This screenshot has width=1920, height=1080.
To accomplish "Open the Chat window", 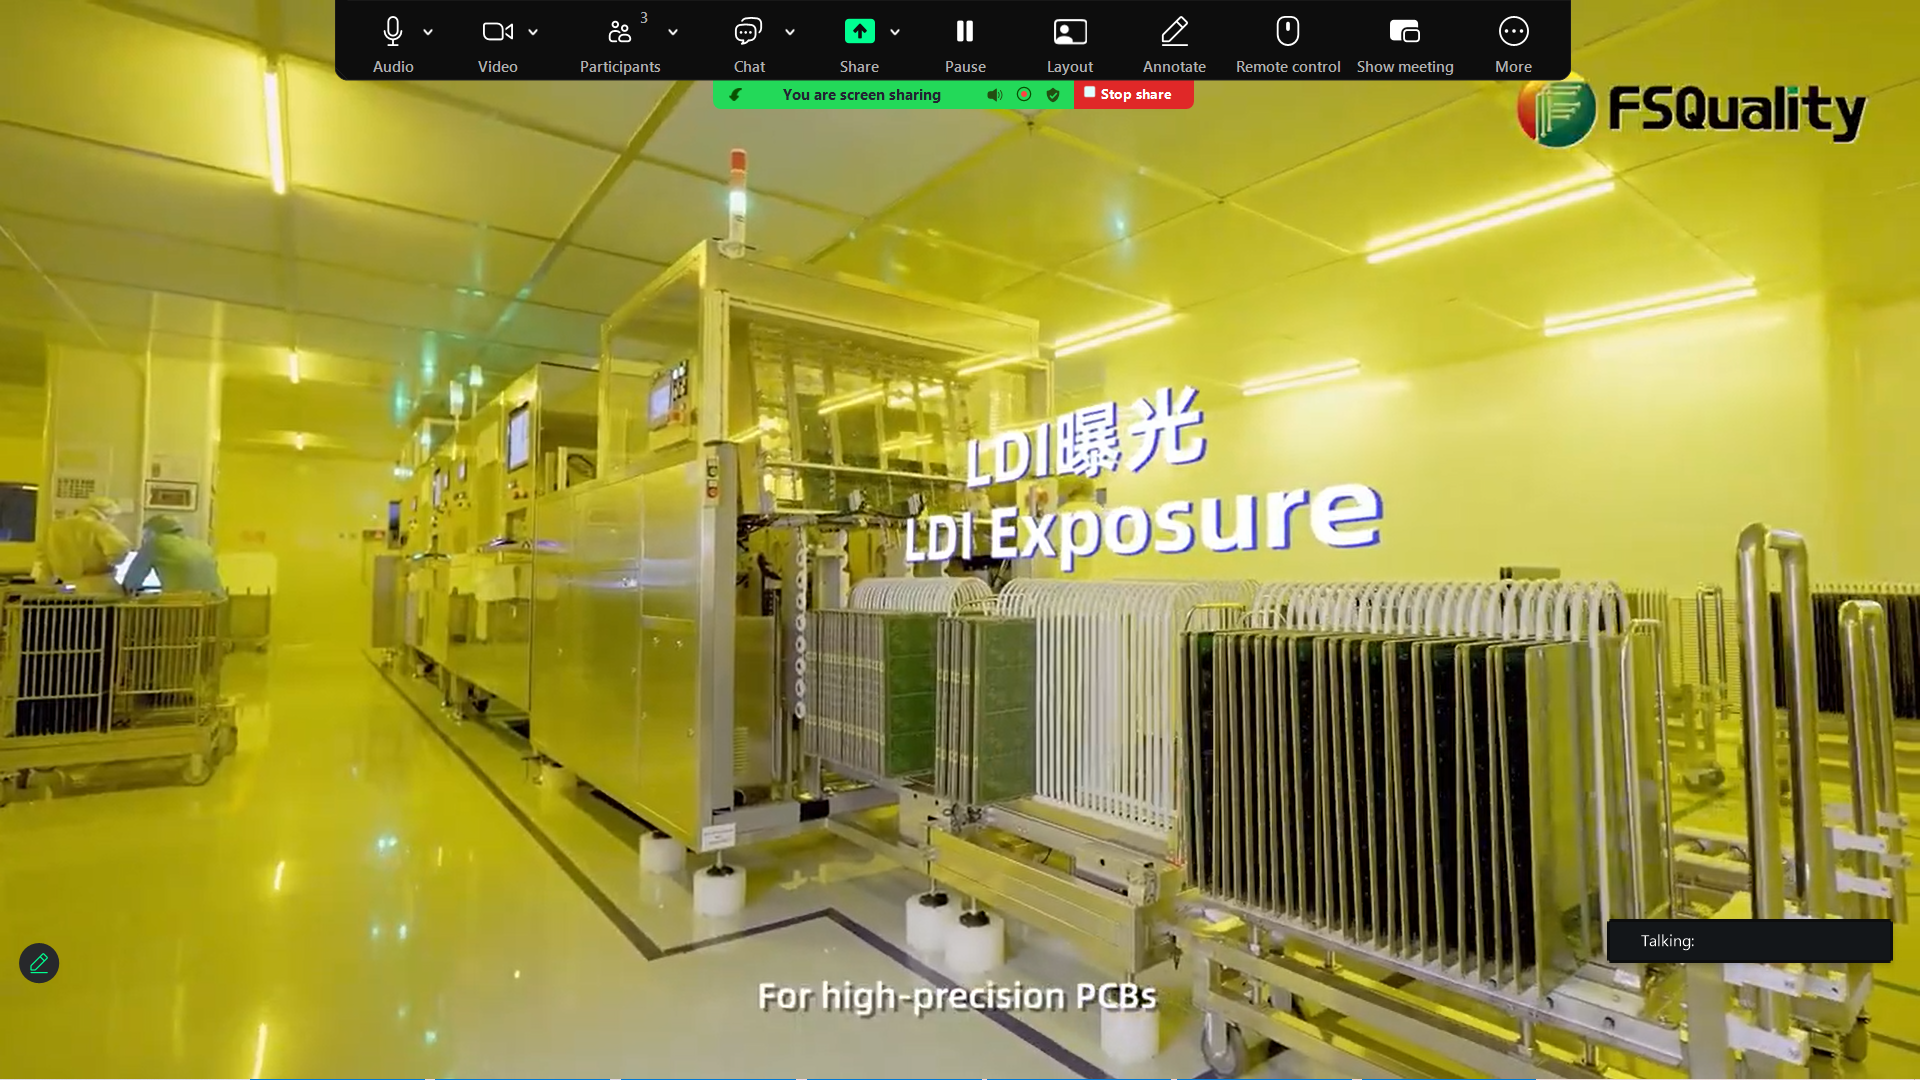I will tap(748, 32).
